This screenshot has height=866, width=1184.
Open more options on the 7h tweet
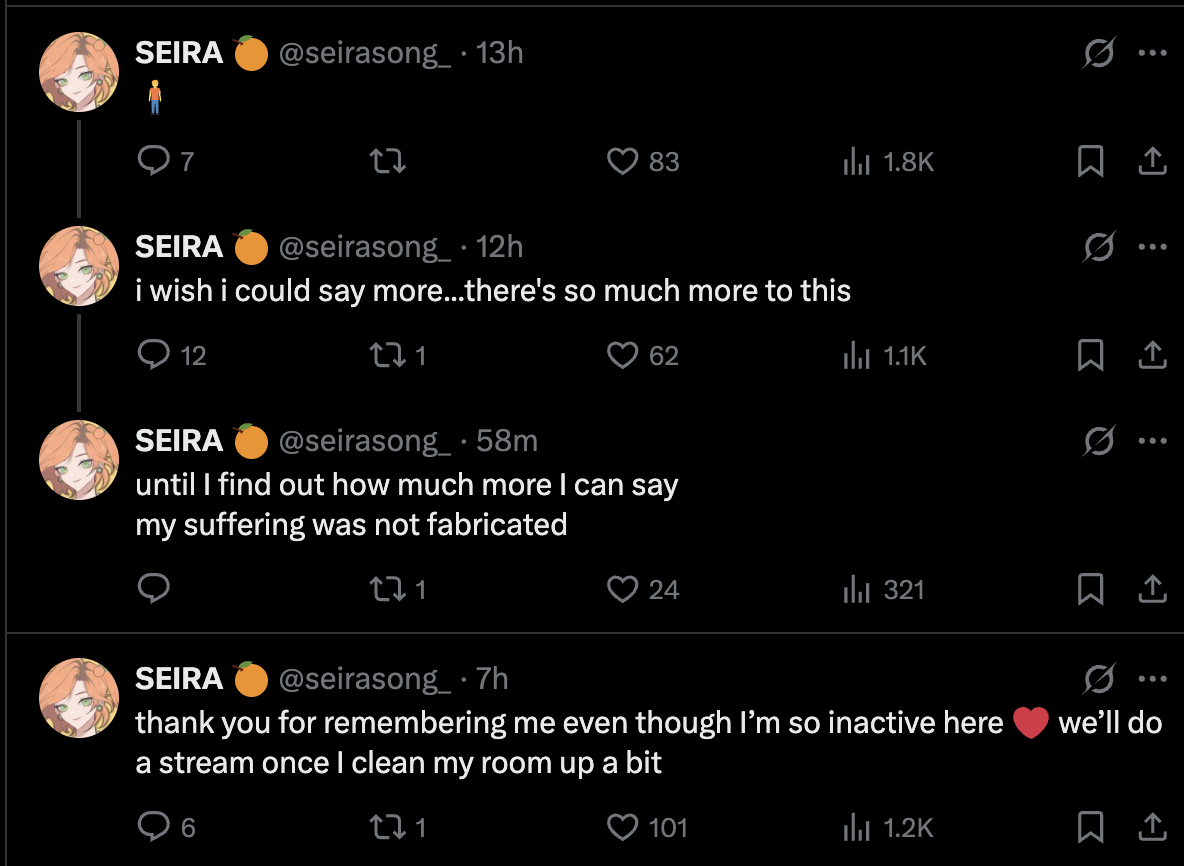1152,679
